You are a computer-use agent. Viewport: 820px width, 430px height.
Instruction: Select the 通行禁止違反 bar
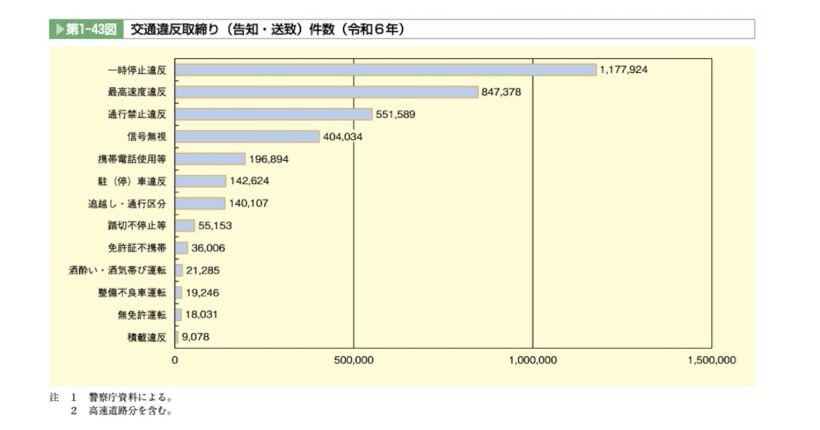273,115
